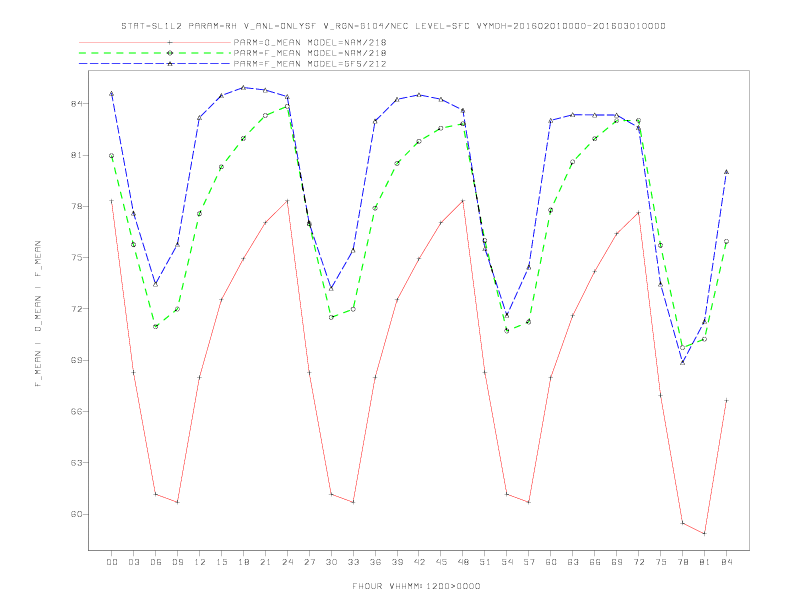Click the red O_MEAN plus point at hour 48
This screenshot has height=612, width=792.
pyautogui.click(x=463, y=201)
